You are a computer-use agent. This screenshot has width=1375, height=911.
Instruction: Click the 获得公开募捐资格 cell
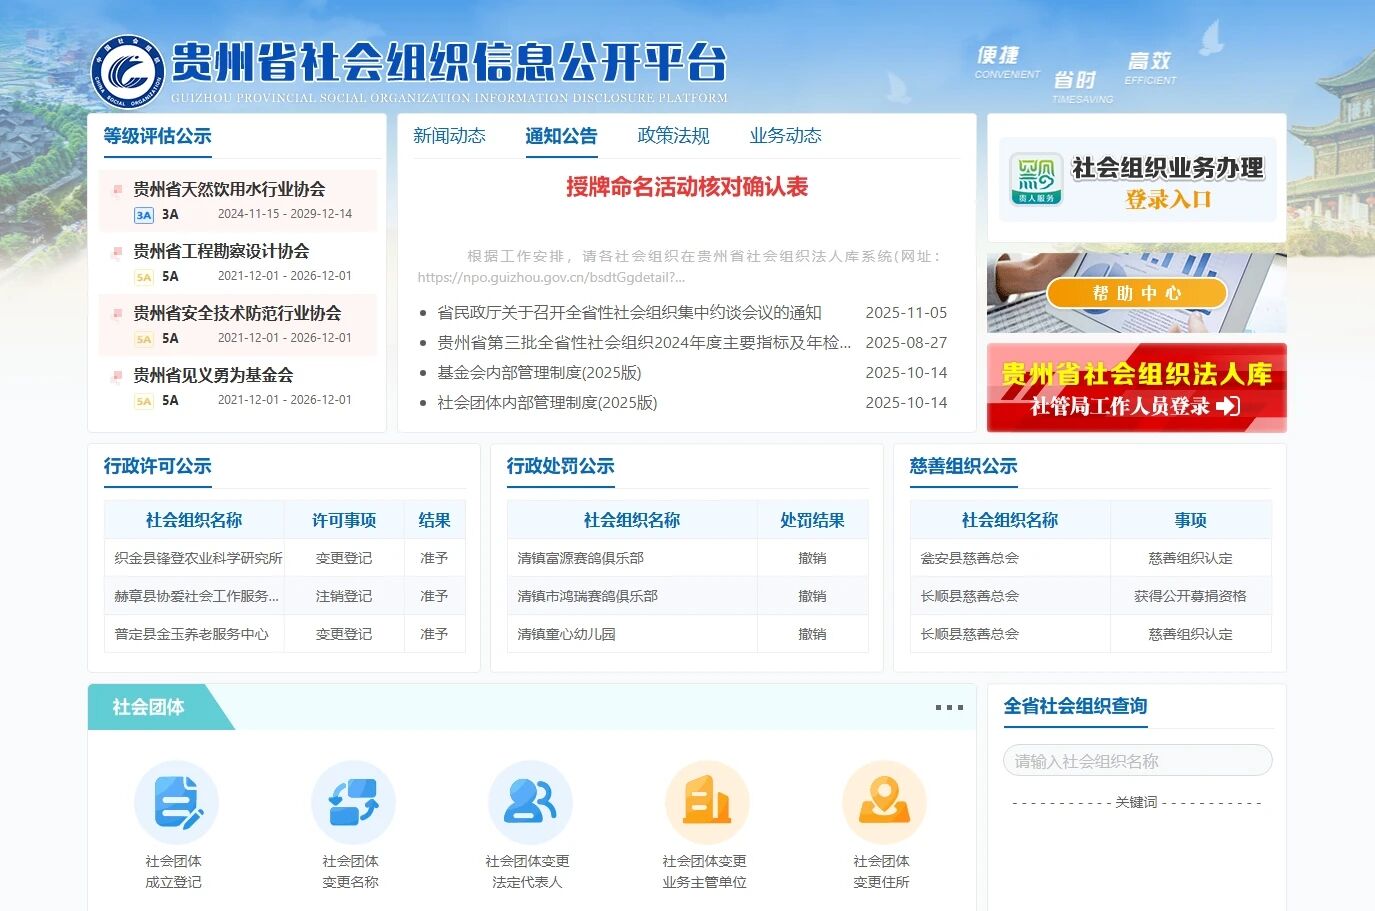pos(1190,596)
